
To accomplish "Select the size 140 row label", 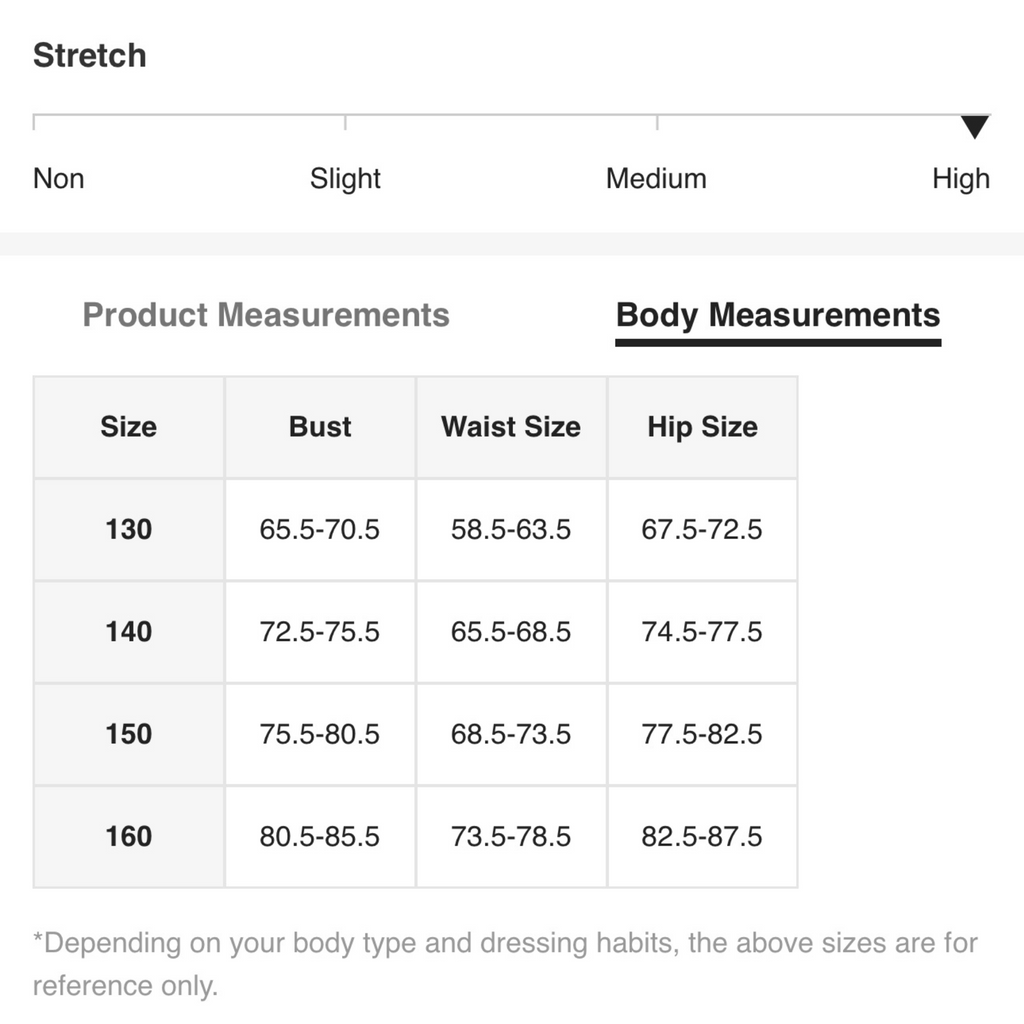I will pyautogui.click(x=129, y=632).
